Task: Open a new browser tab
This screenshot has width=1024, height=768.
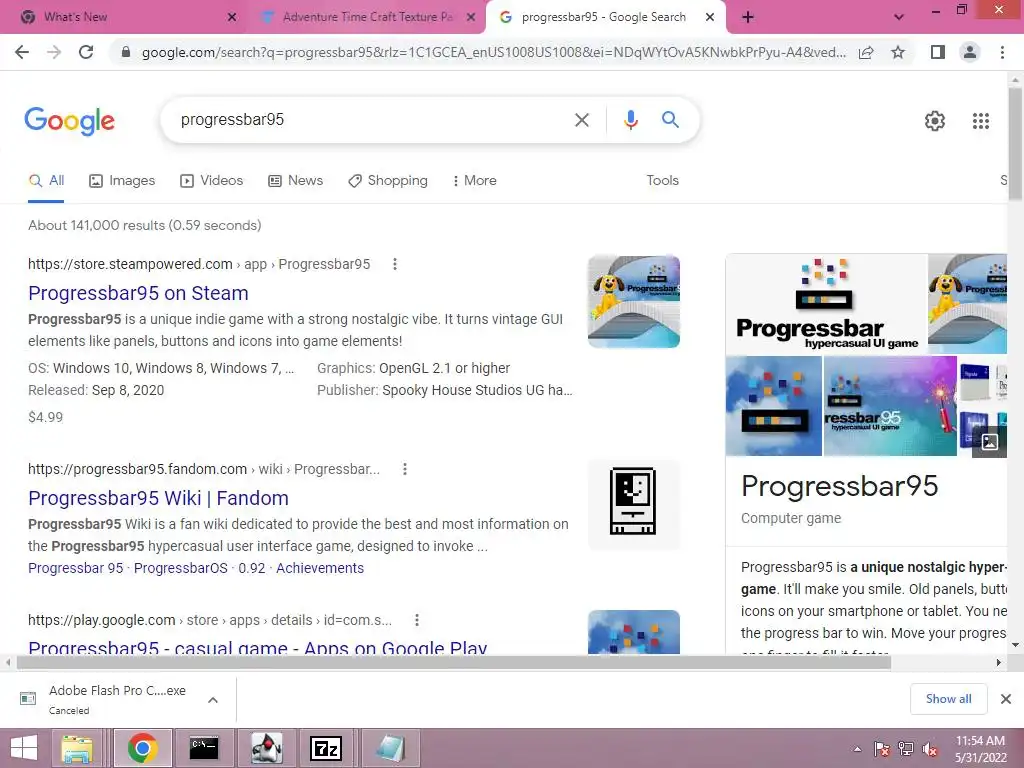Action: [748, 17]
